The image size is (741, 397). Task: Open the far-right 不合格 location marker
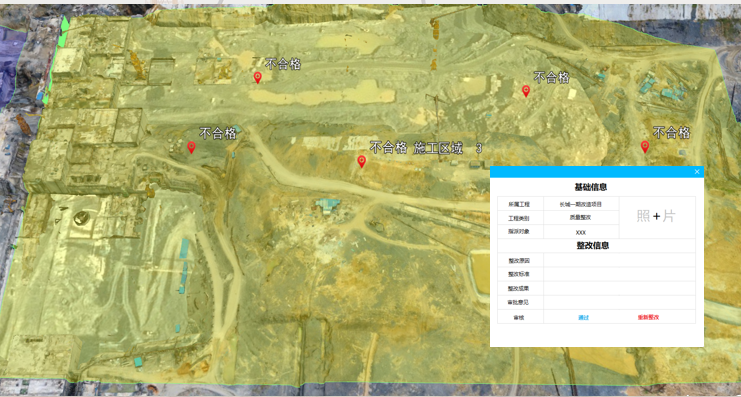tap(645, 147)
